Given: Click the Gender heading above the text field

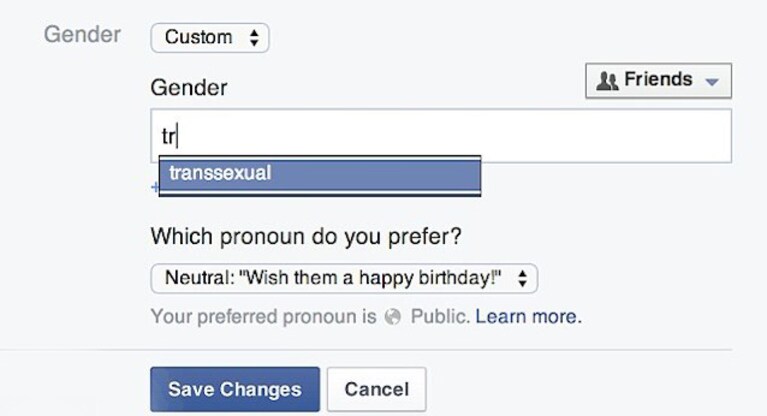Looking at the screenshot, I should [x=189, y=88].
